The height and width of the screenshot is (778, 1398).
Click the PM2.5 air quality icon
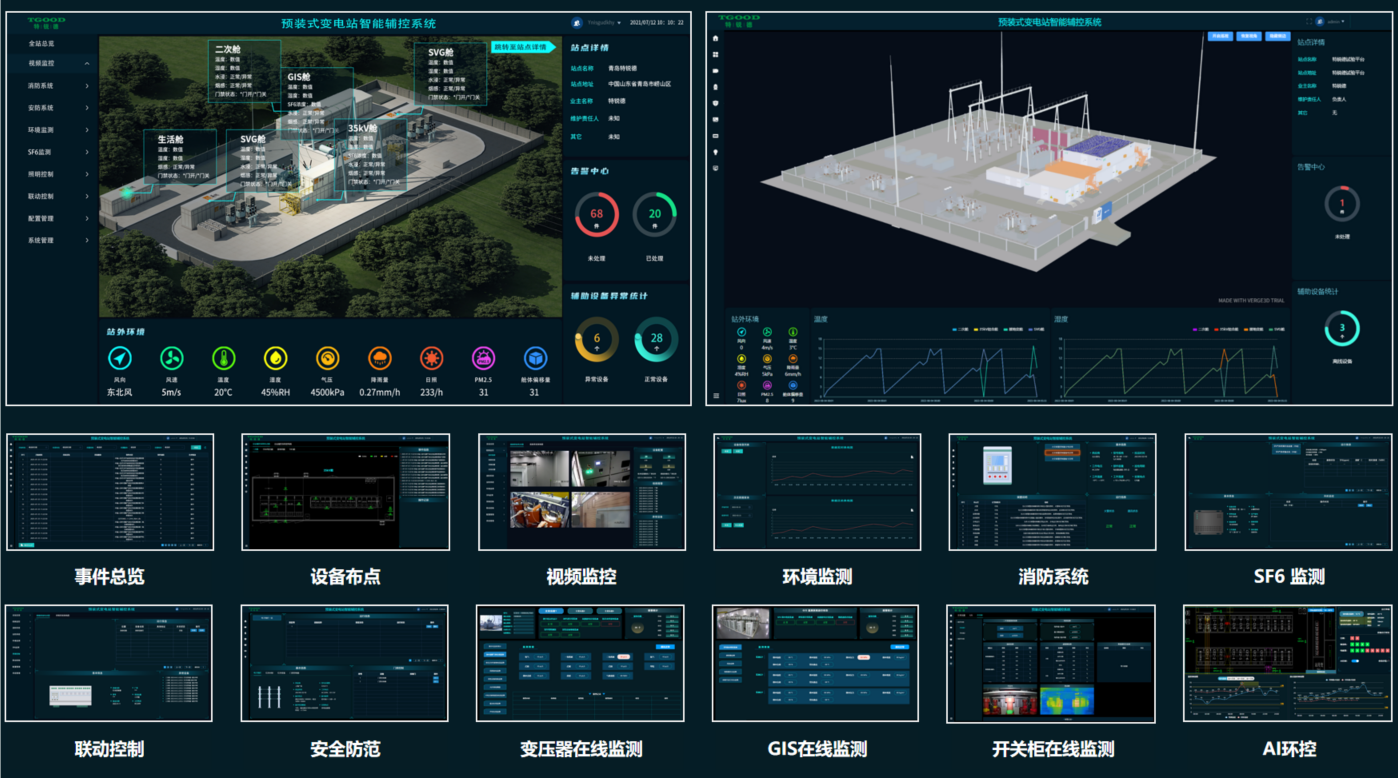click(483, 358)
